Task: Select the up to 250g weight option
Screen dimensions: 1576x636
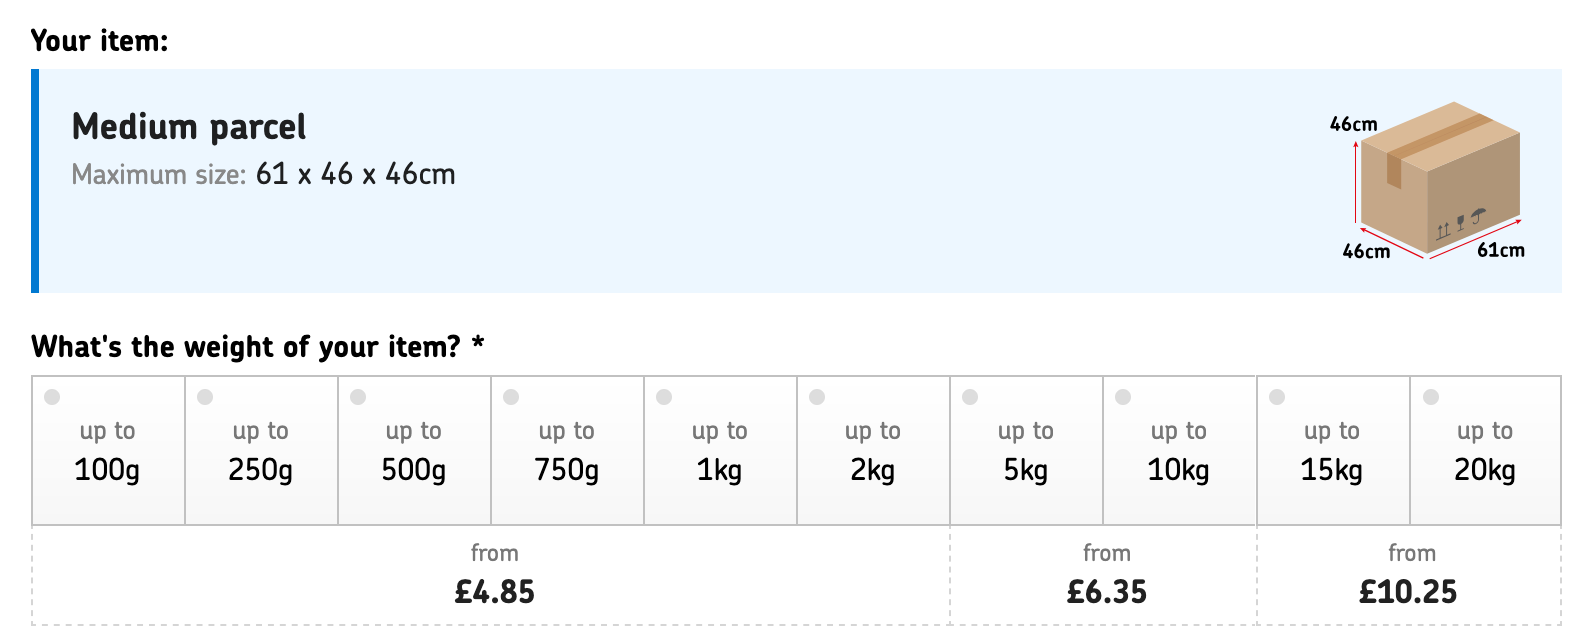Action: 262,450
